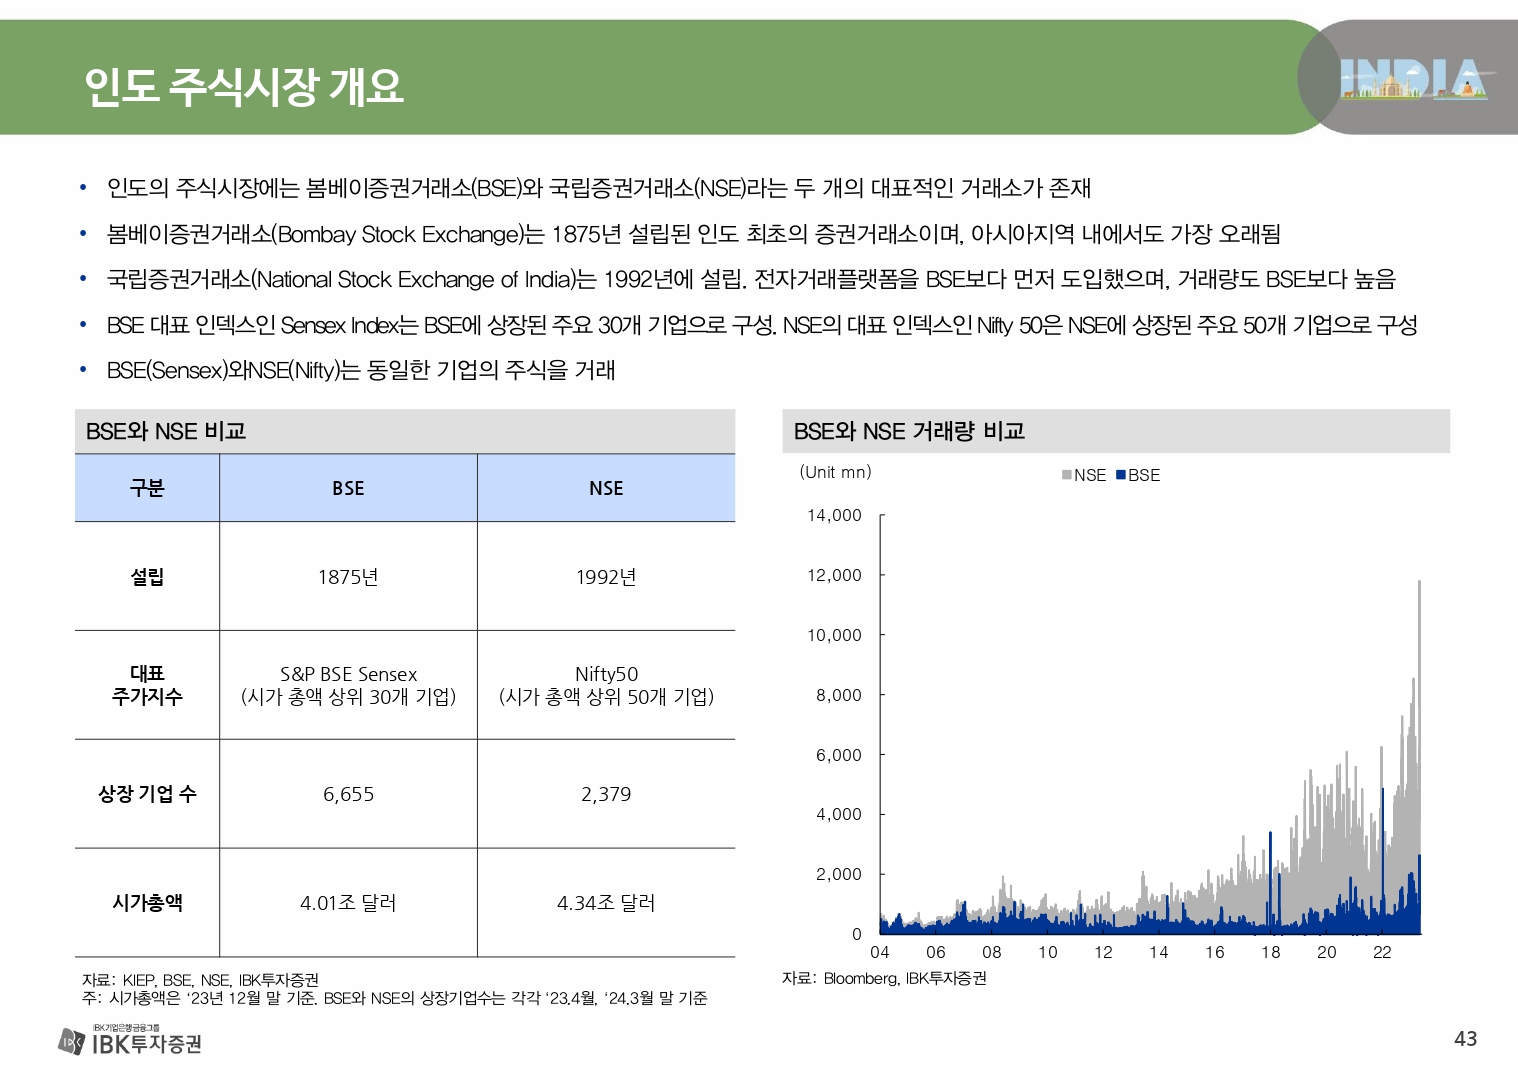Select the 구분 header cell
The width and height of the screenshot is (1518, 1075).
(x=147, y=488)
